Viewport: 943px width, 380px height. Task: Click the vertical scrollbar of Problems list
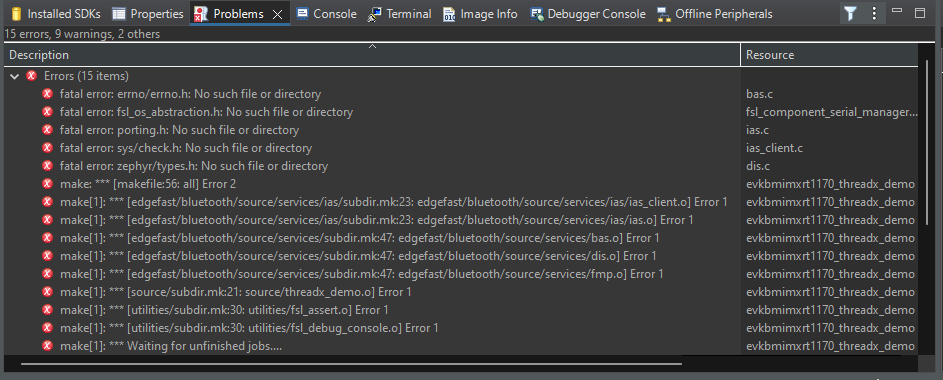click(x=927, y=143)
